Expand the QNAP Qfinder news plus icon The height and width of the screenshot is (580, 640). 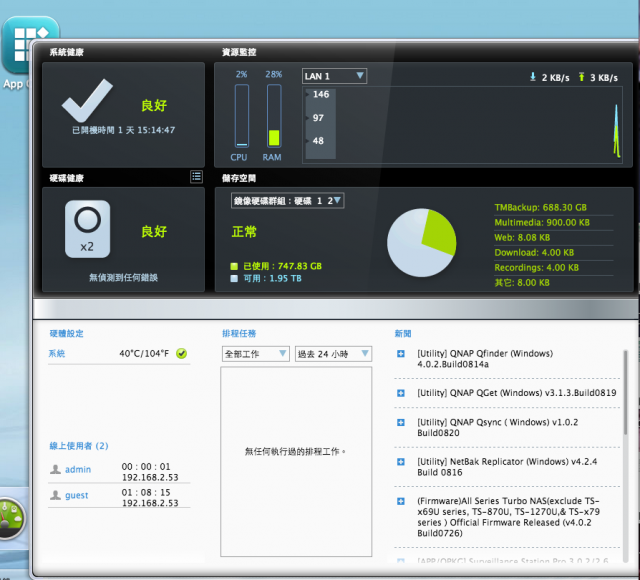pos(401,353)
